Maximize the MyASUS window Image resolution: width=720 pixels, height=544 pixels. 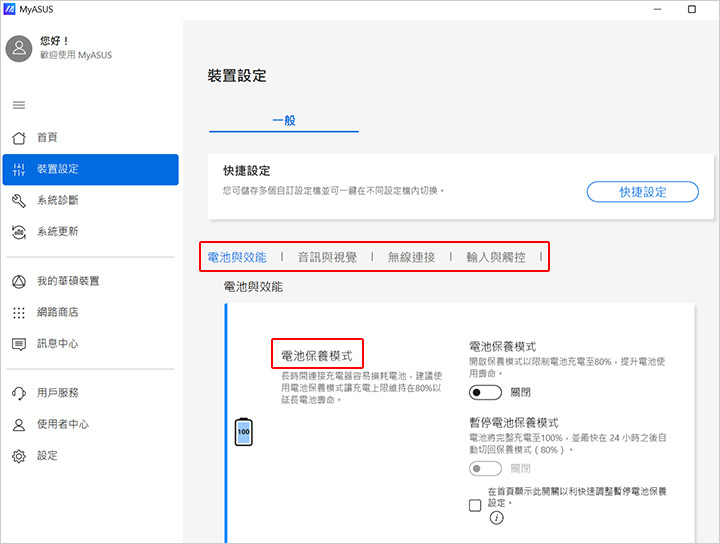point(692,9)
